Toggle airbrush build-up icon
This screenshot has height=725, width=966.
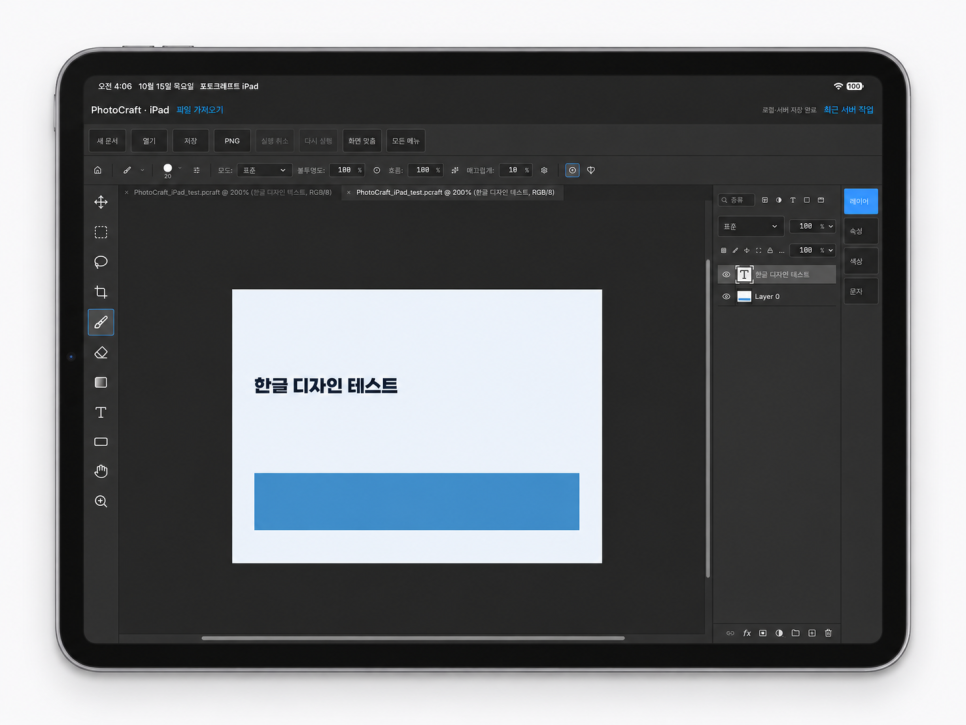(455, 170)
